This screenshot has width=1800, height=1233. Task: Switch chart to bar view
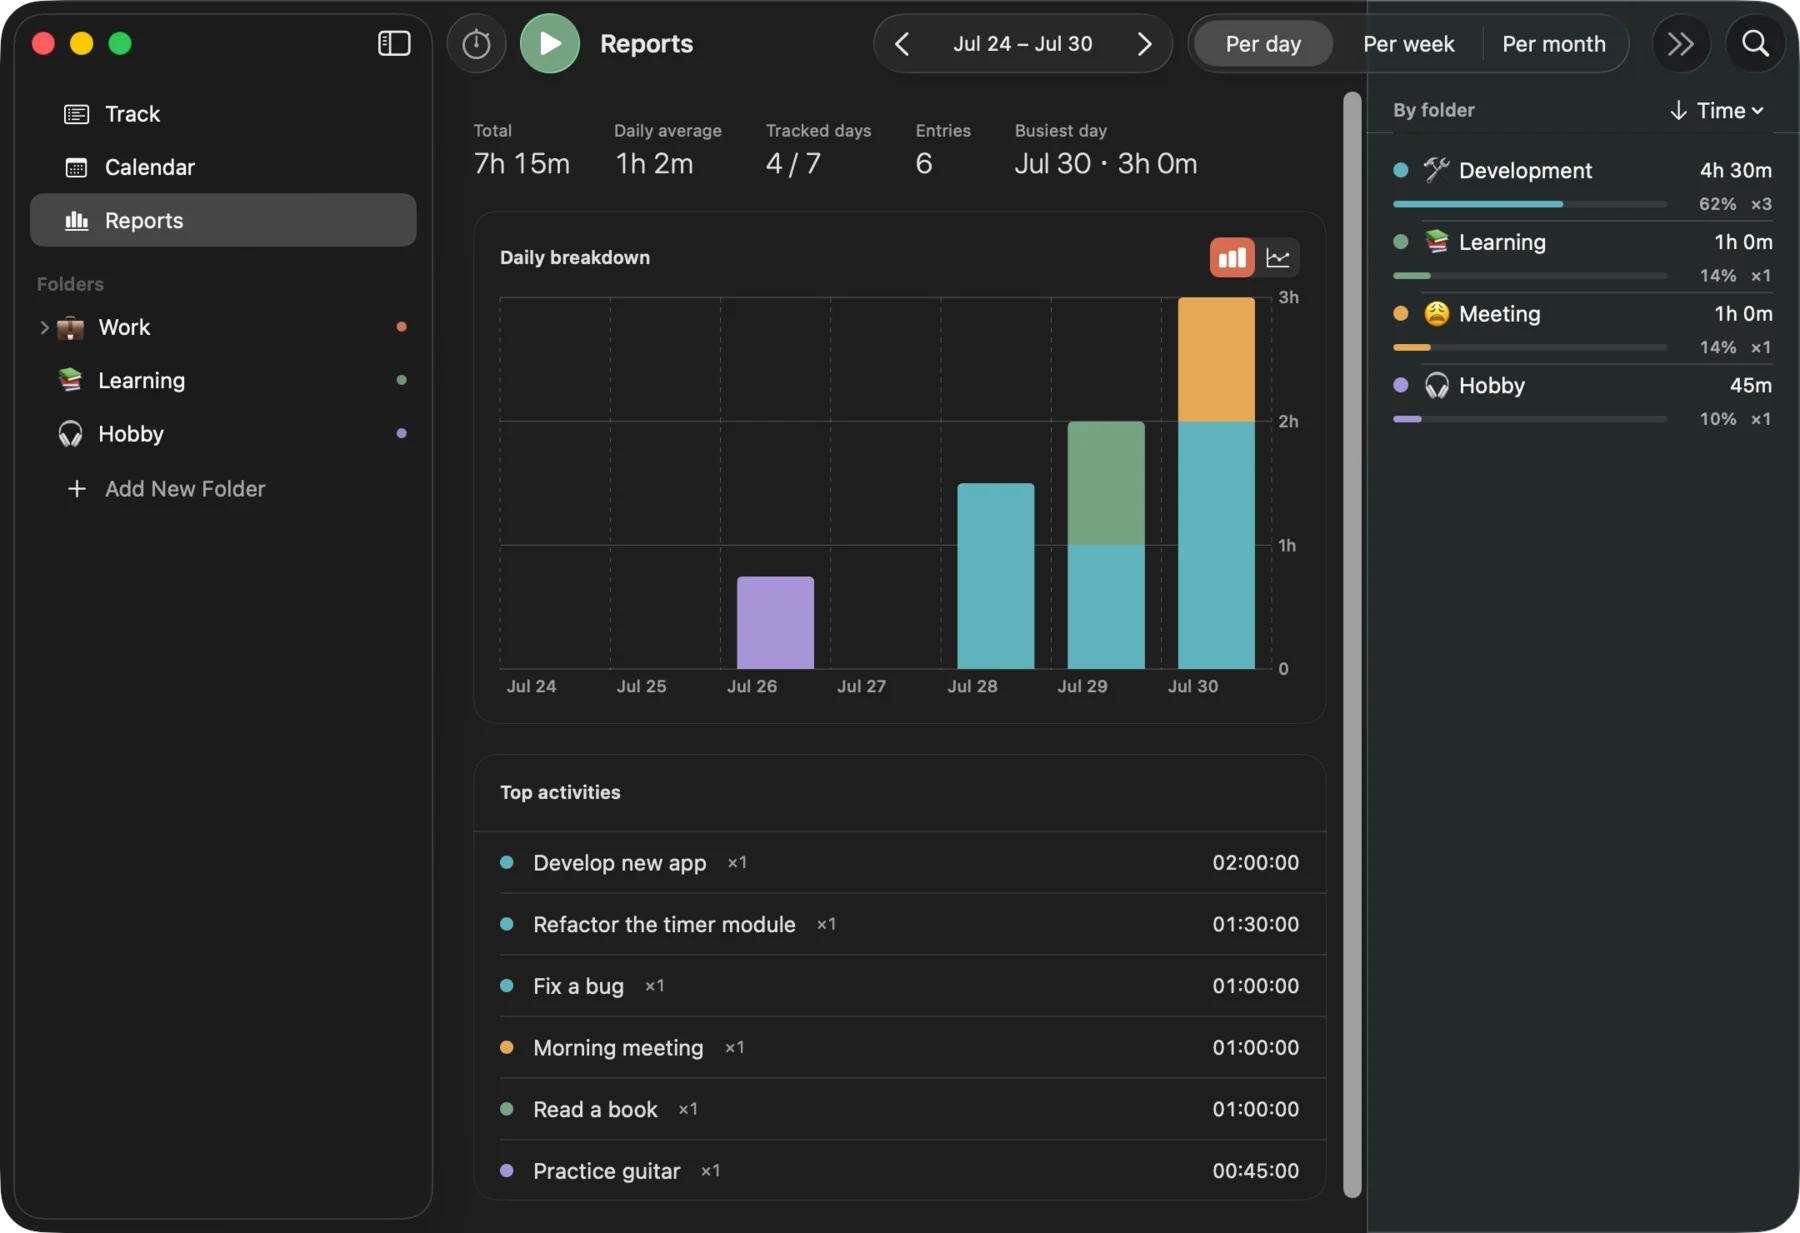[1232, 258]
